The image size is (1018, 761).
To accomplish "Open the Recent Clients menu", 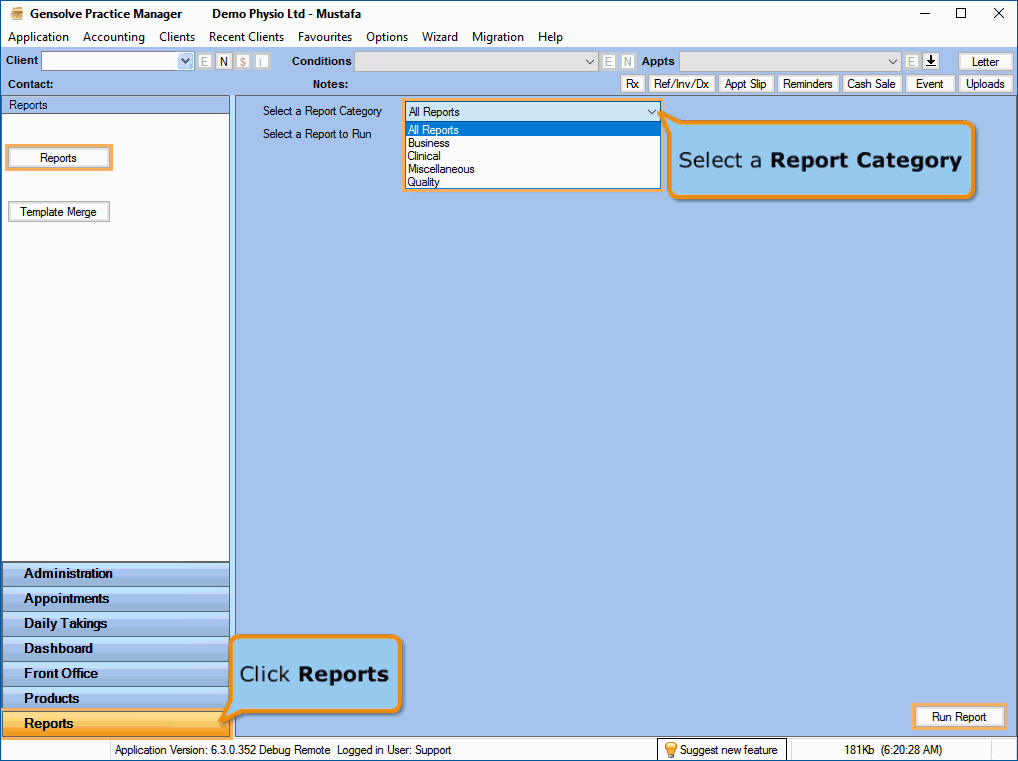I will pyautogui.click(x=246, y=37).
